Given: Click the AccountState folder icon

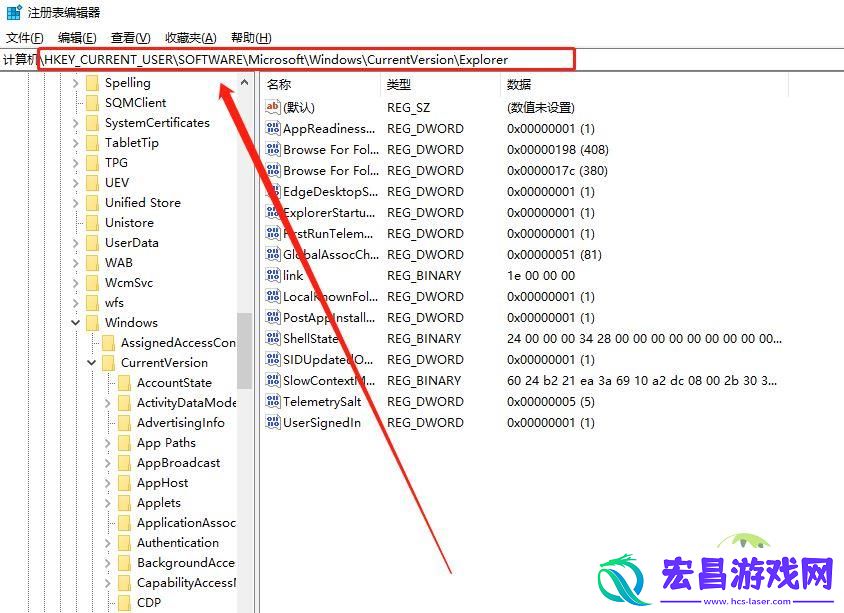Looking at the screenshot, I should (x=124, y=383).
